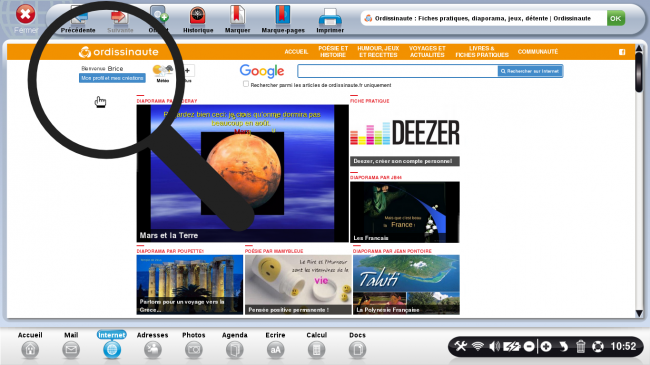Open the Historique browsing history icon
650x365 pixels.
tap(197, 16)
